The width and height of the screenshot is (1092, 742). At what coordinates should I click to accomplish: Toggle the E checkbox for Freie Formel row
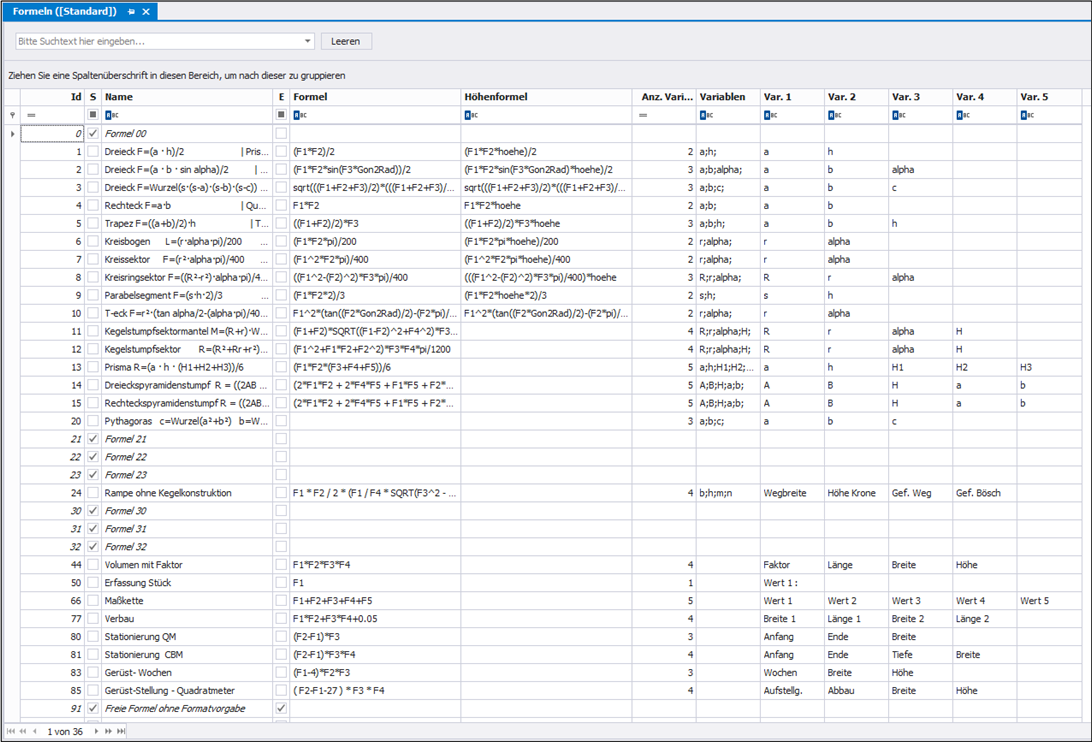(x=281, y=708)
